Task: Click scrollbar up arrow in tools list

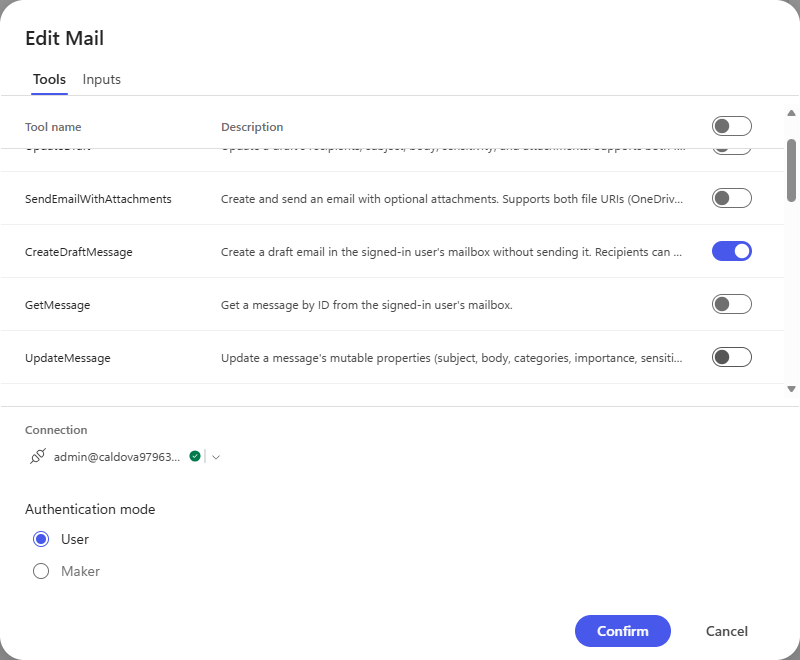Action: coord(791,113)
